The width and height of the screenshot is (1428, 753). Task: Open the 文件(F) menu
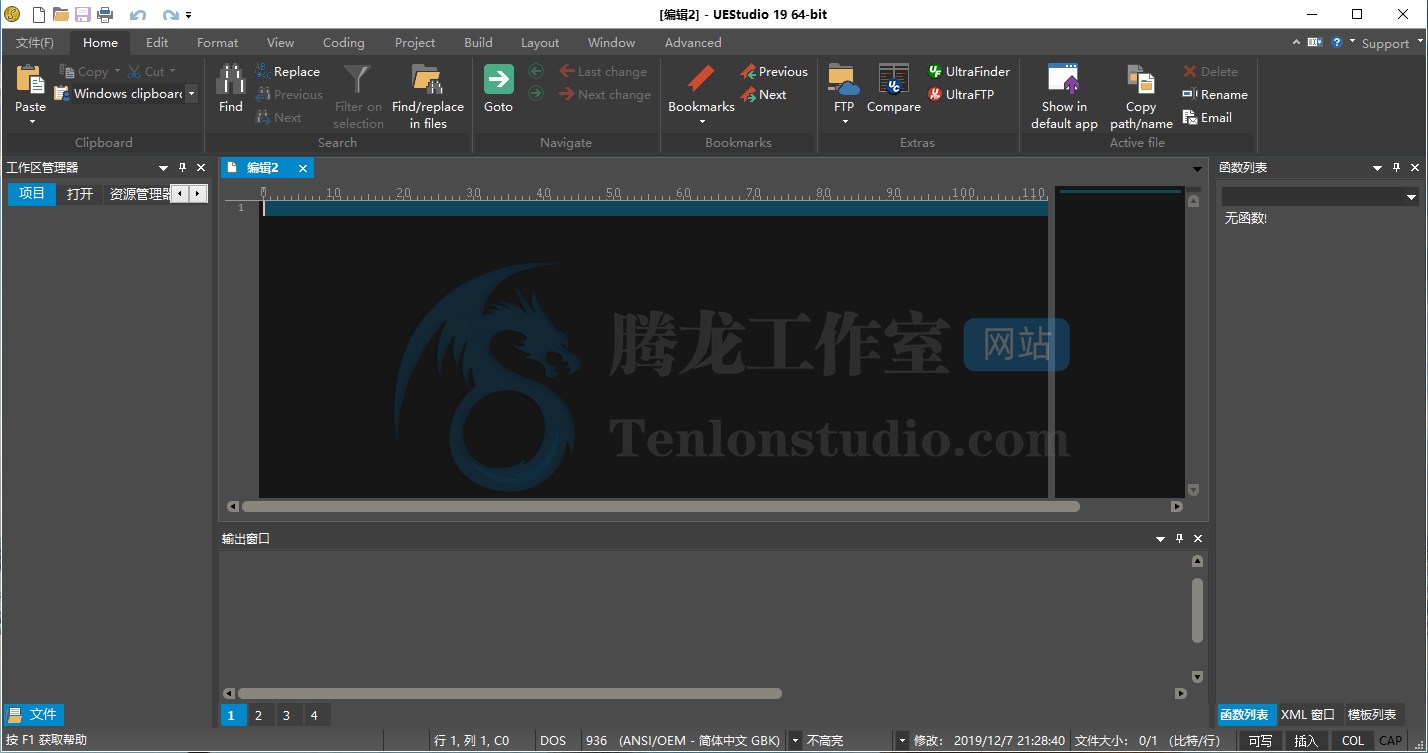(35, 43)
